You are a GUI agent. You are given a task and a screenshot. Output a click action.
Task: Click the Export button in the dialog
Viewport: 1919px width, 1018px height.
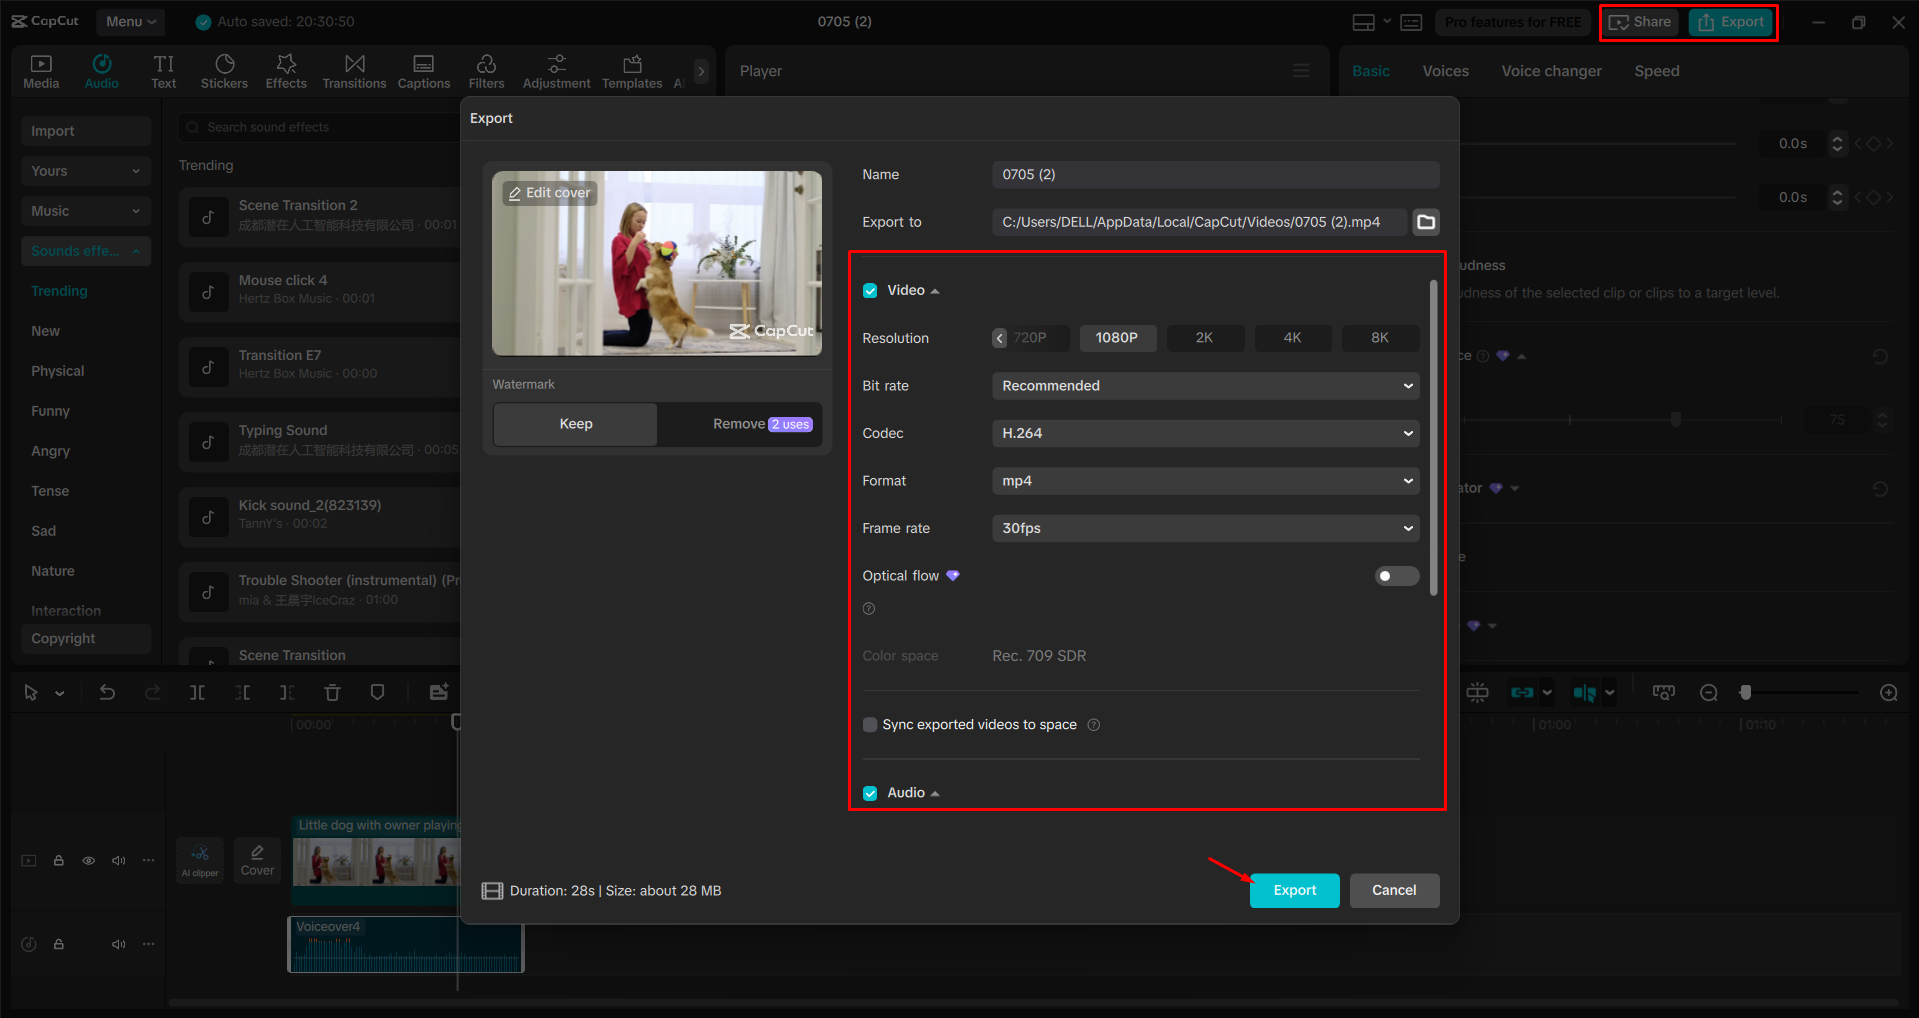1294,890
